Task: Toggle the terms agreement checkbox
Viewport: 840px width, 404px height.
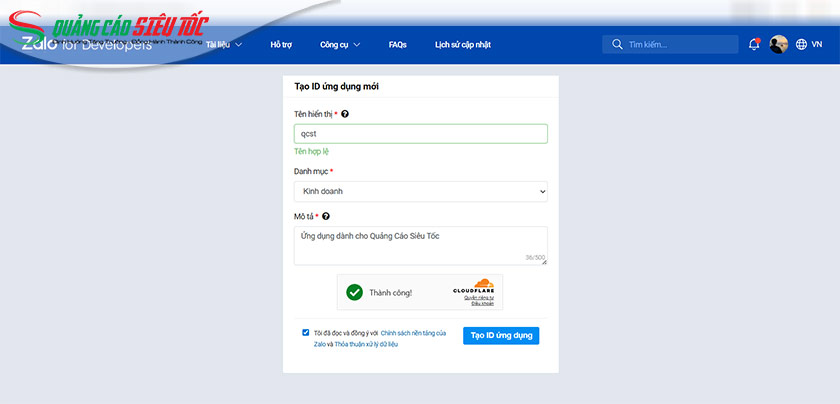Action: 306,332
